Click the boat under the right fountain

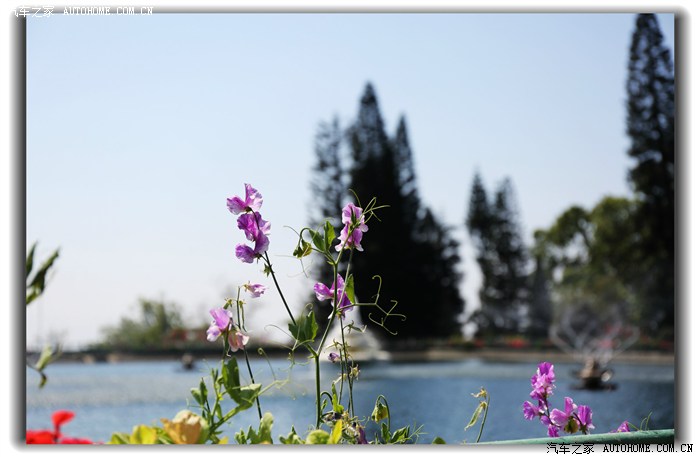point(595,377)
